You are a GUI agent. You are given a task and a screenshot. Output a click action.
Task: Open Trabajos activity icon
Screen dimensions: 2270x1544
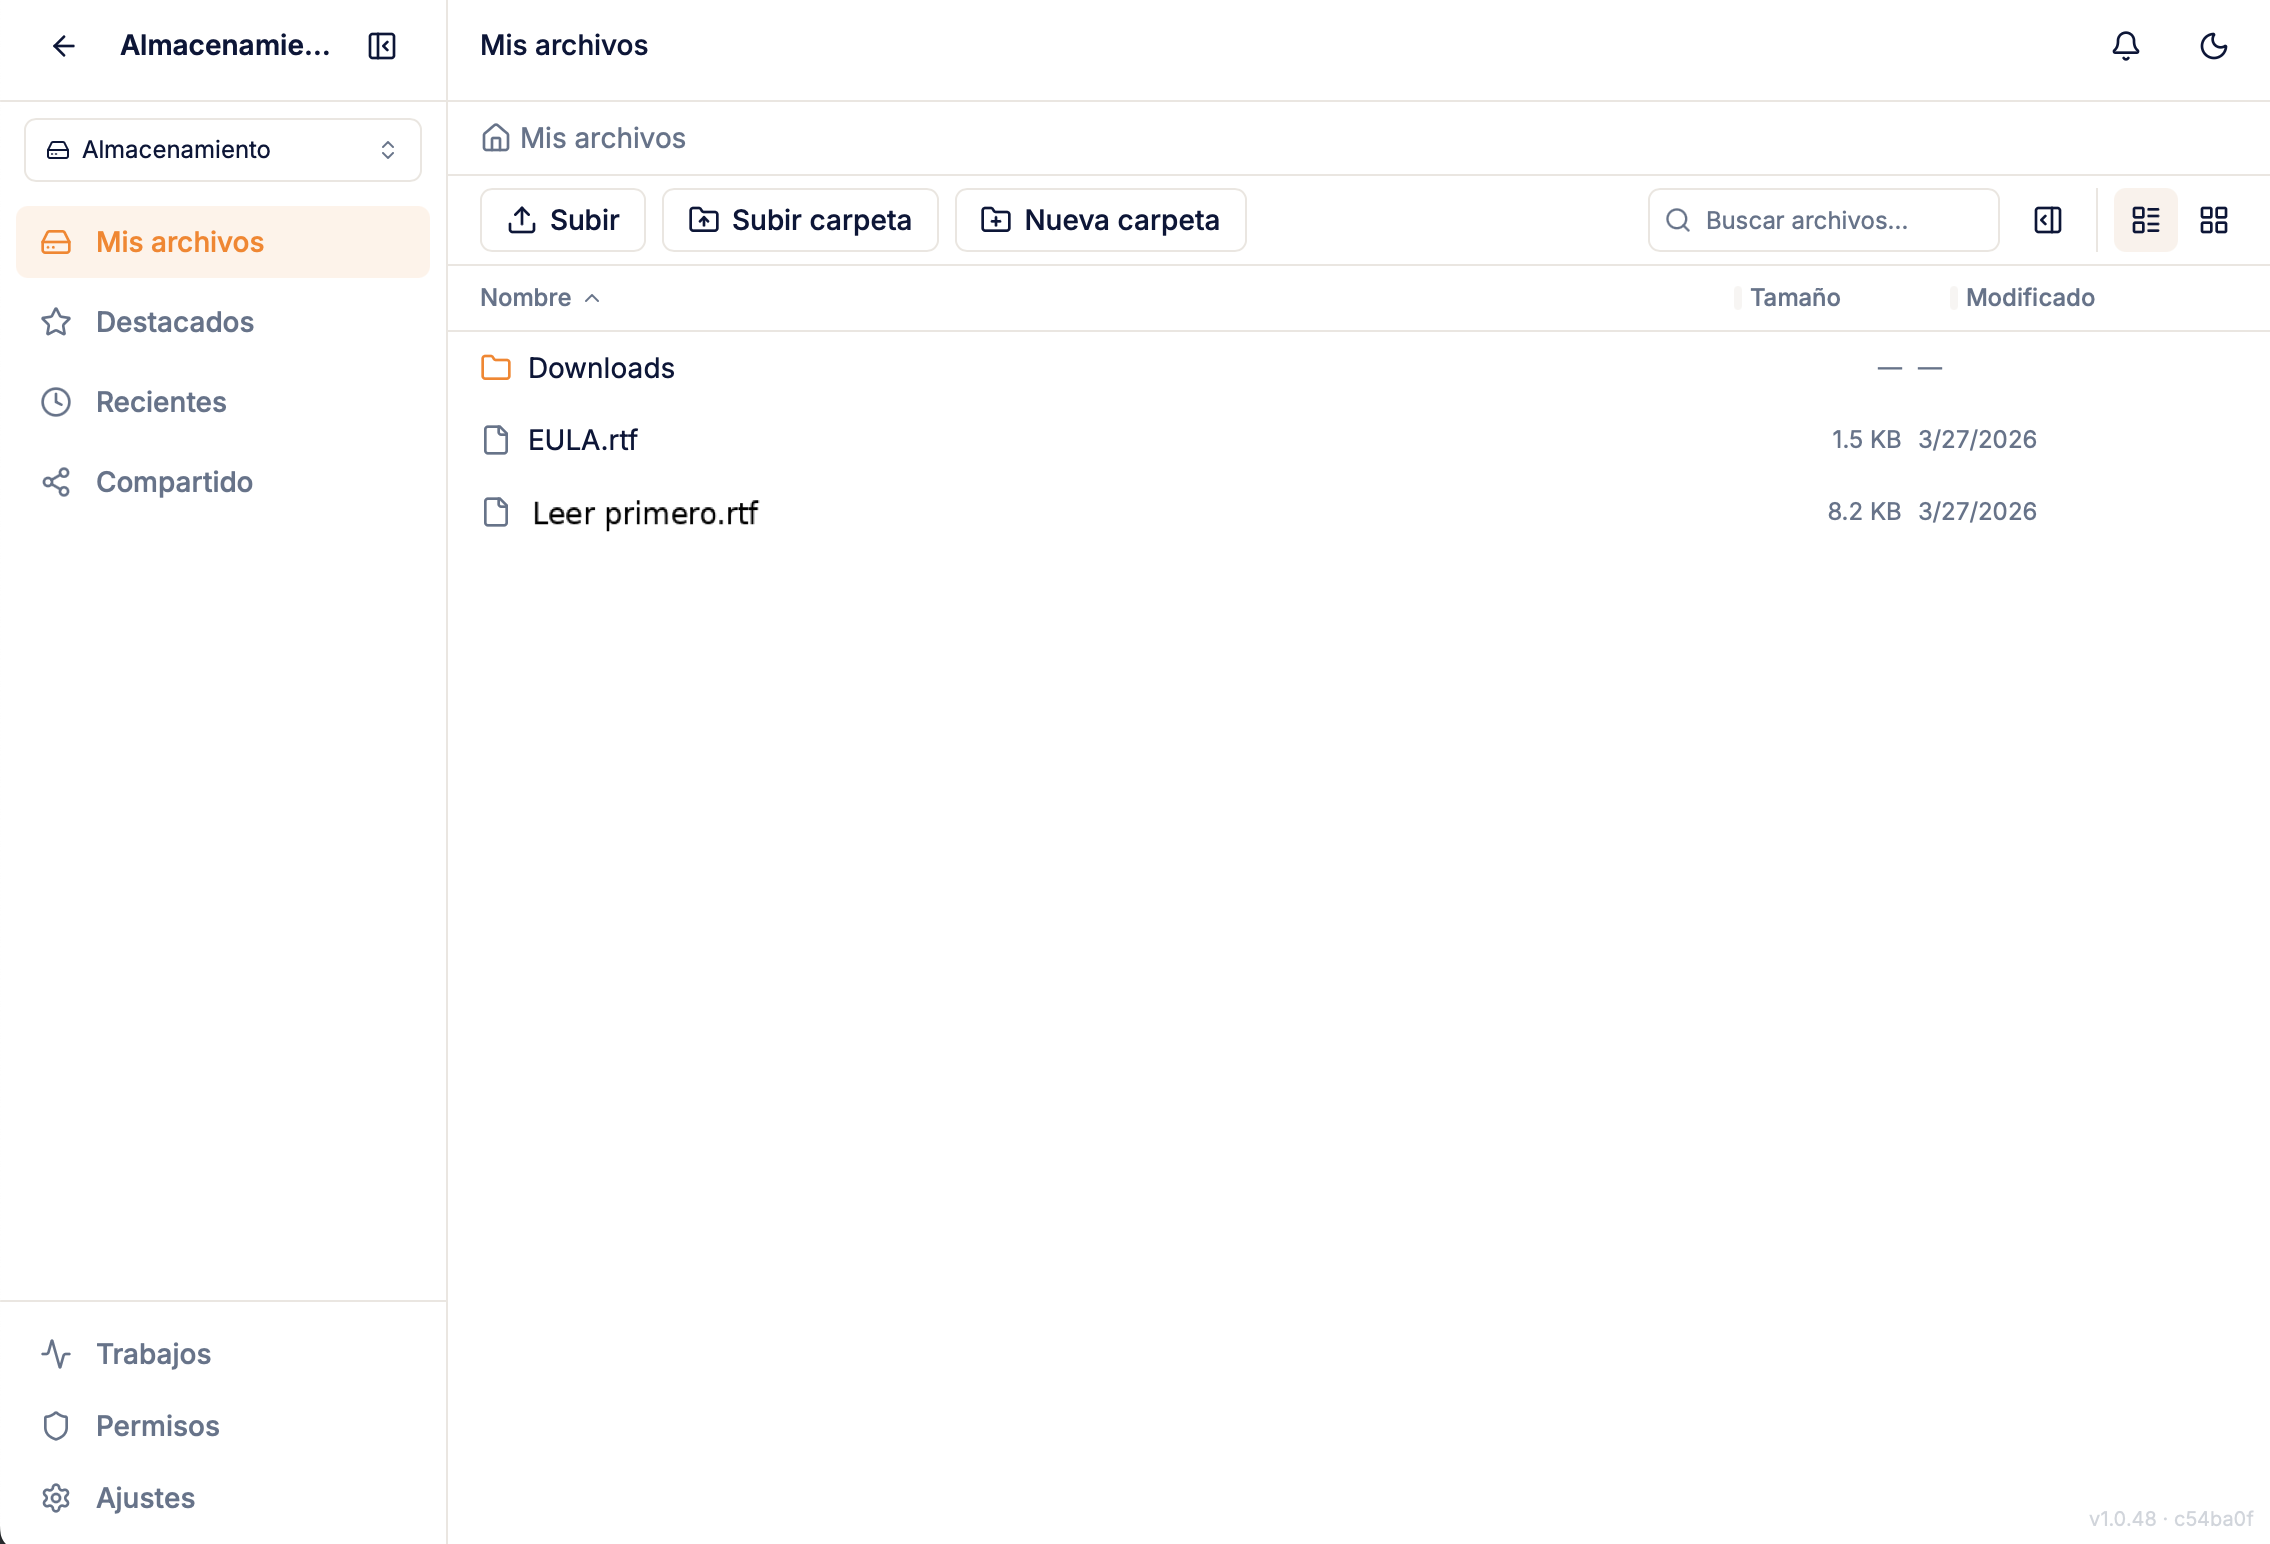pos(56,1354)
